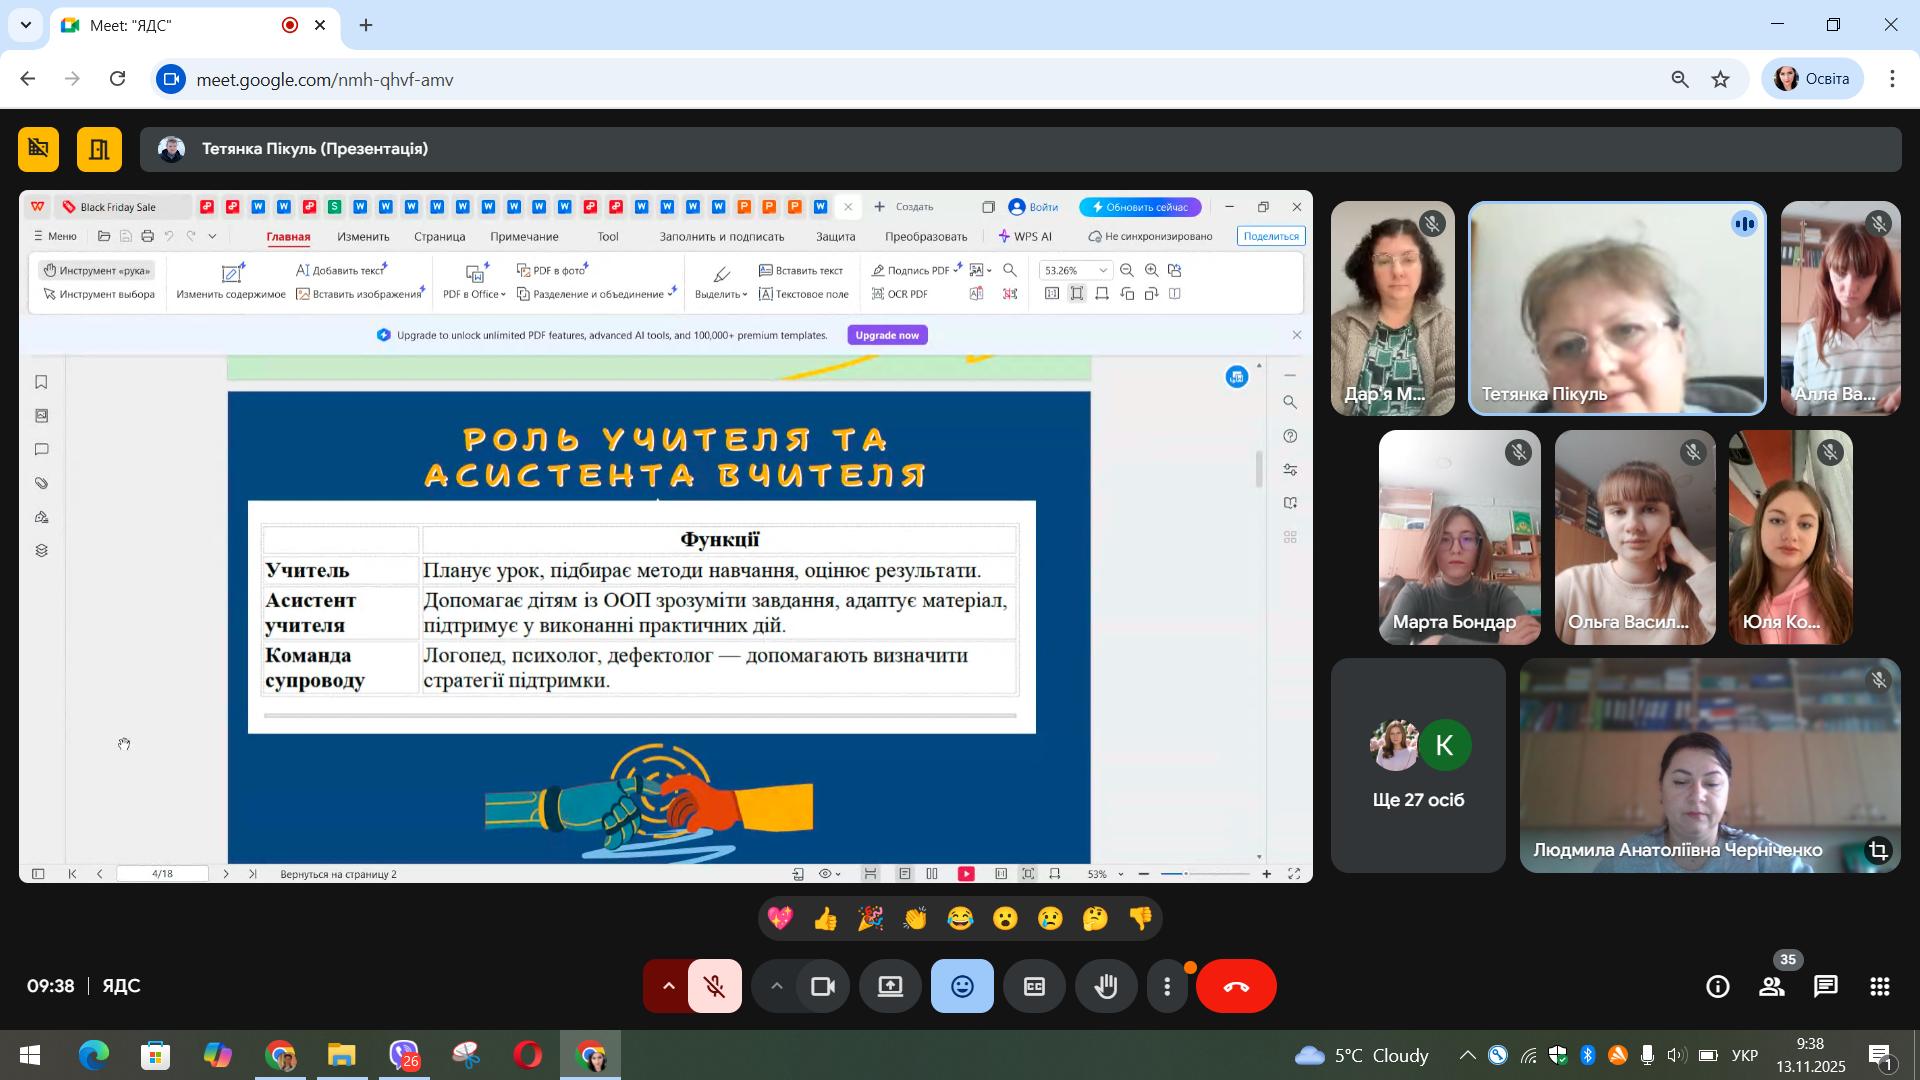Show the people list icon
Image resolution: width=1920 pixels, height=1080 pixels.
coord(1772,987)
